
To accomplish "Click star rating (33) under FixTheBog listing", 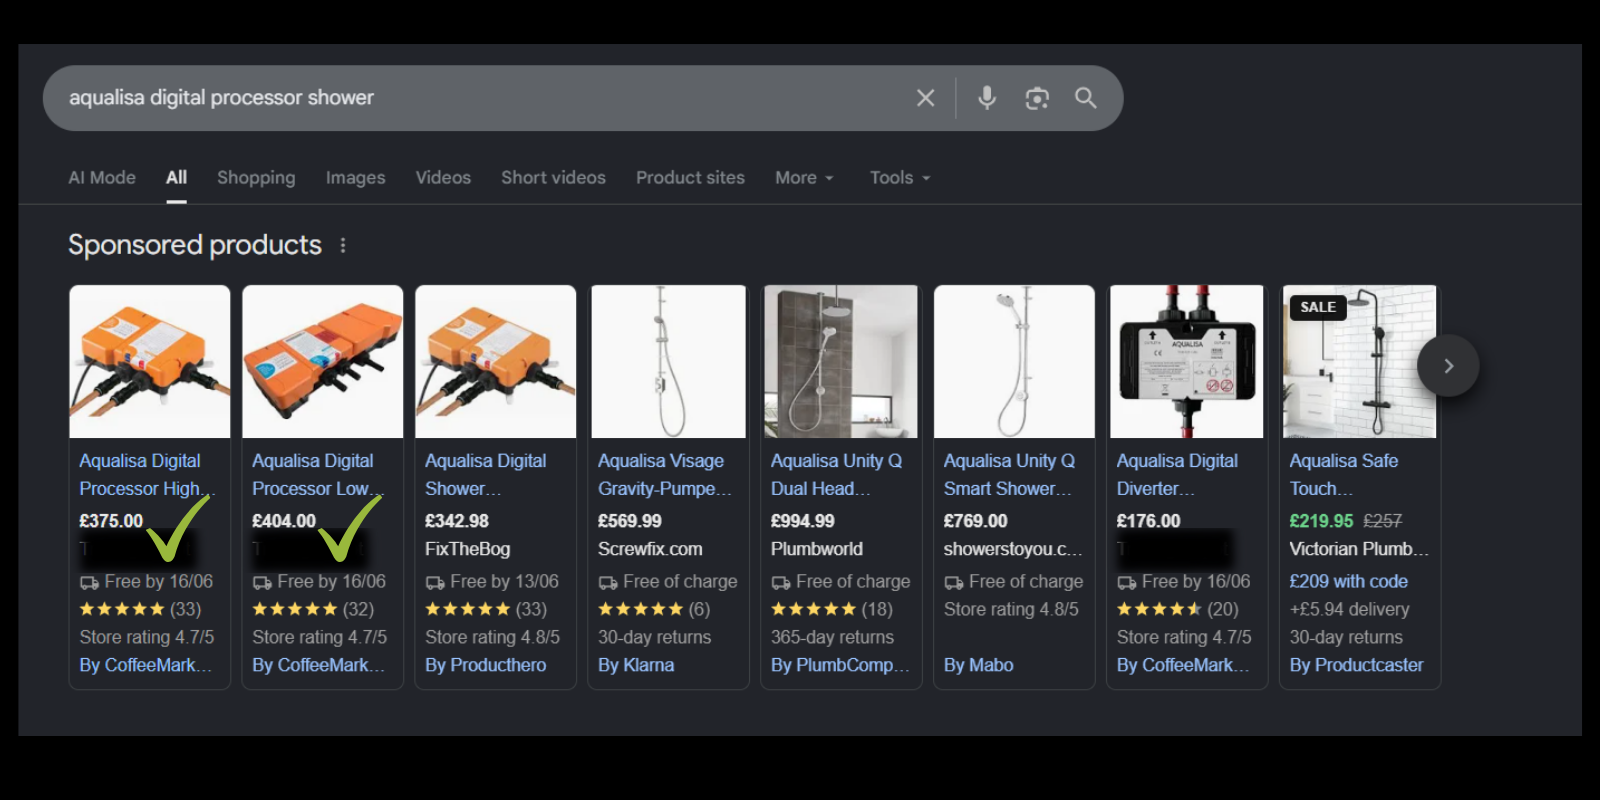I will pos(486,609).
